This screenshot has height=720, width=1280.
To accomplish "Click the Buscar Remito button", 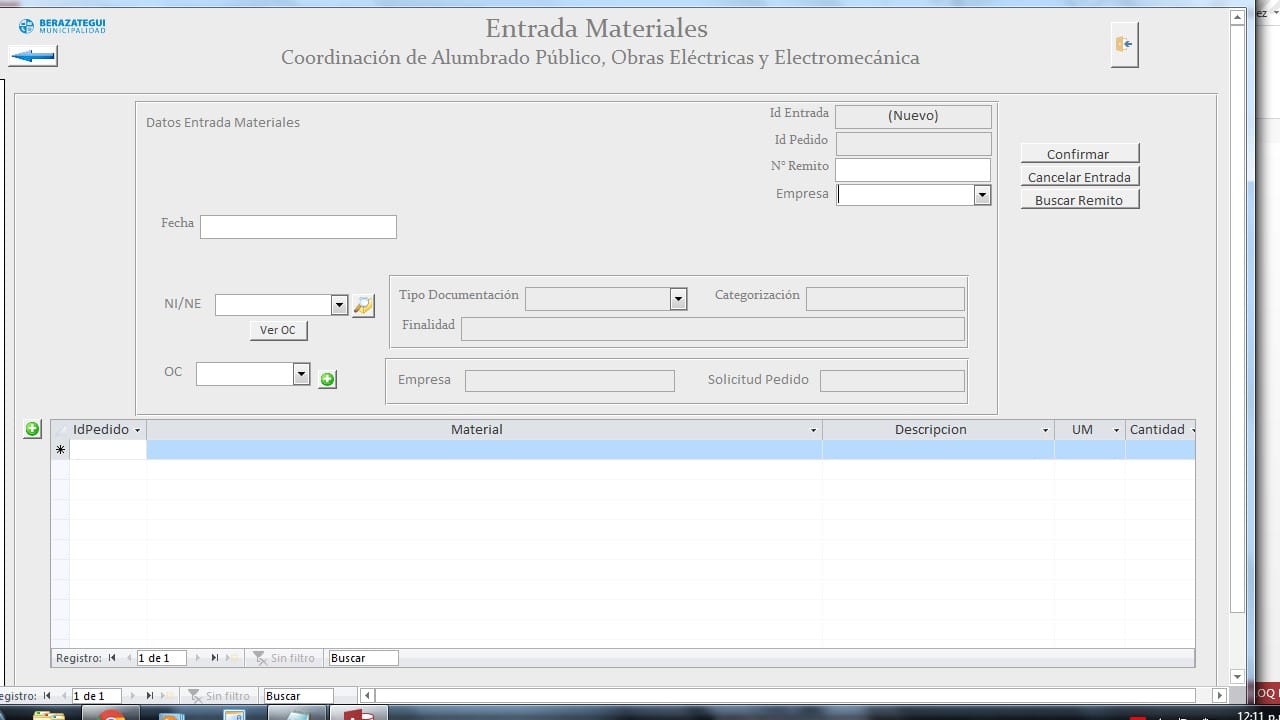I will click(1079, 200).
